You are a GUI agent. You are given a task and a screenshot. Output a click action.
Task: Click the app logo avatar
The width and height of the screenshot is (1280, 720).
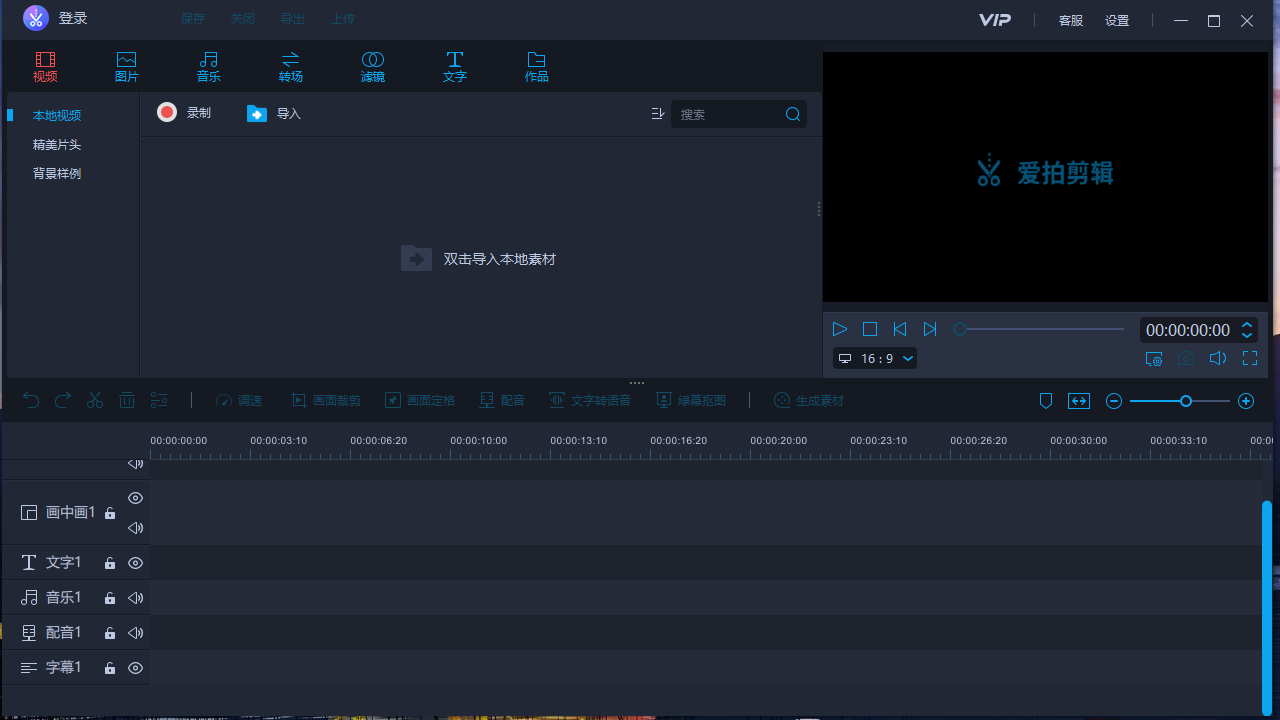(36, 18)
